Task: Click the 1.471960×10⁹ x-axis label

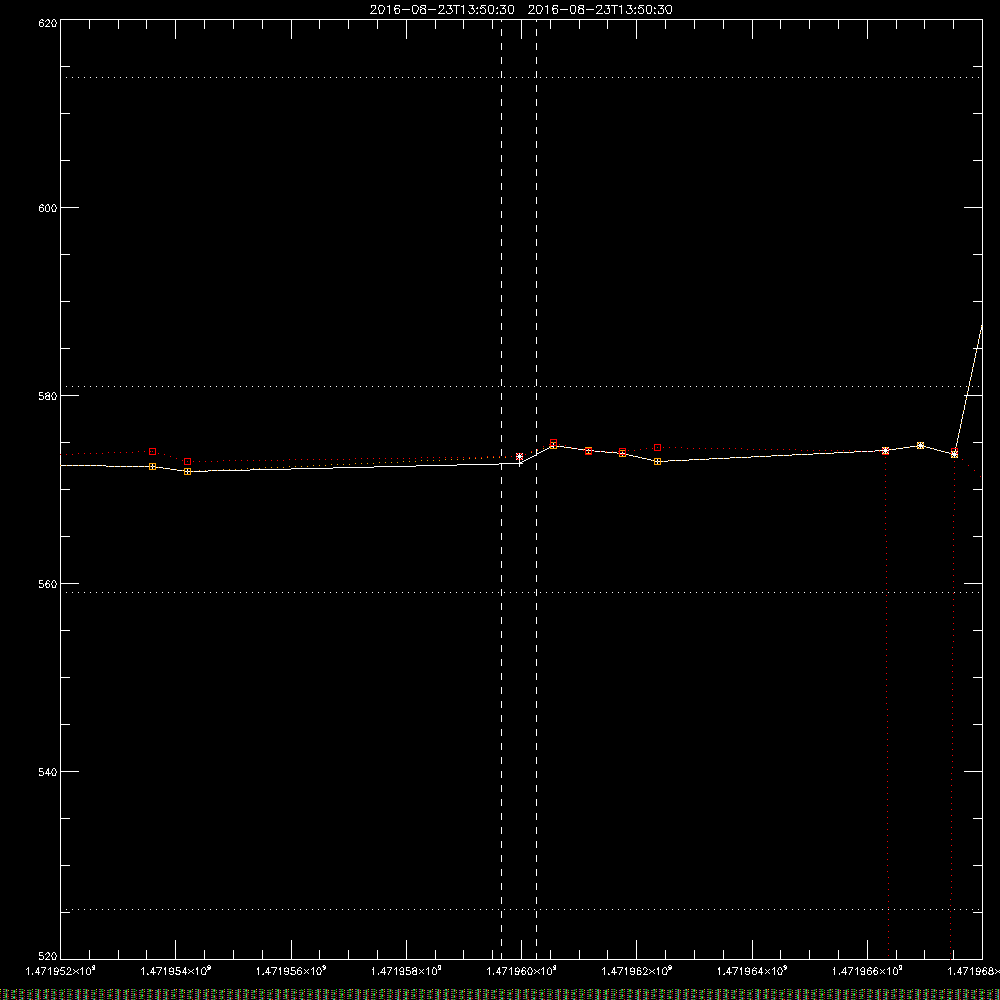Action: click(522, 971)
